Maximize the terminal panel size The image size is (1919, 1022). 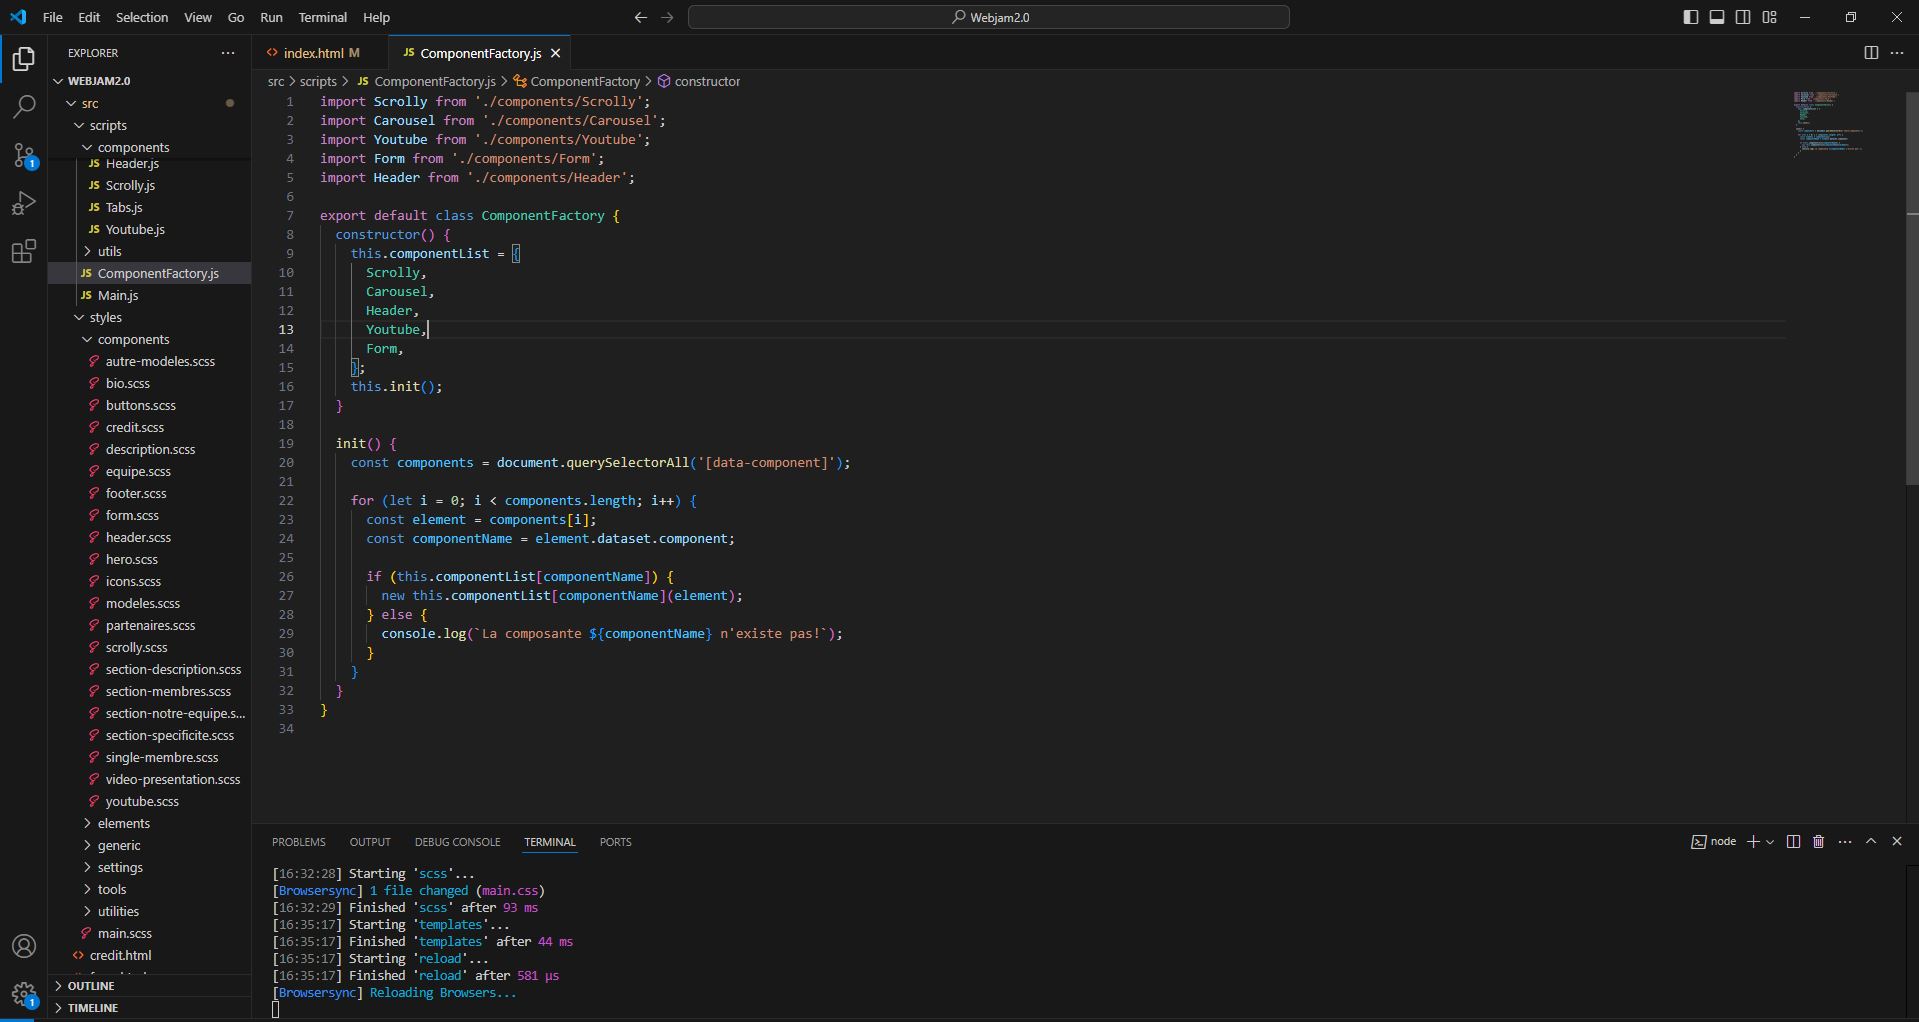(1871, 842)
